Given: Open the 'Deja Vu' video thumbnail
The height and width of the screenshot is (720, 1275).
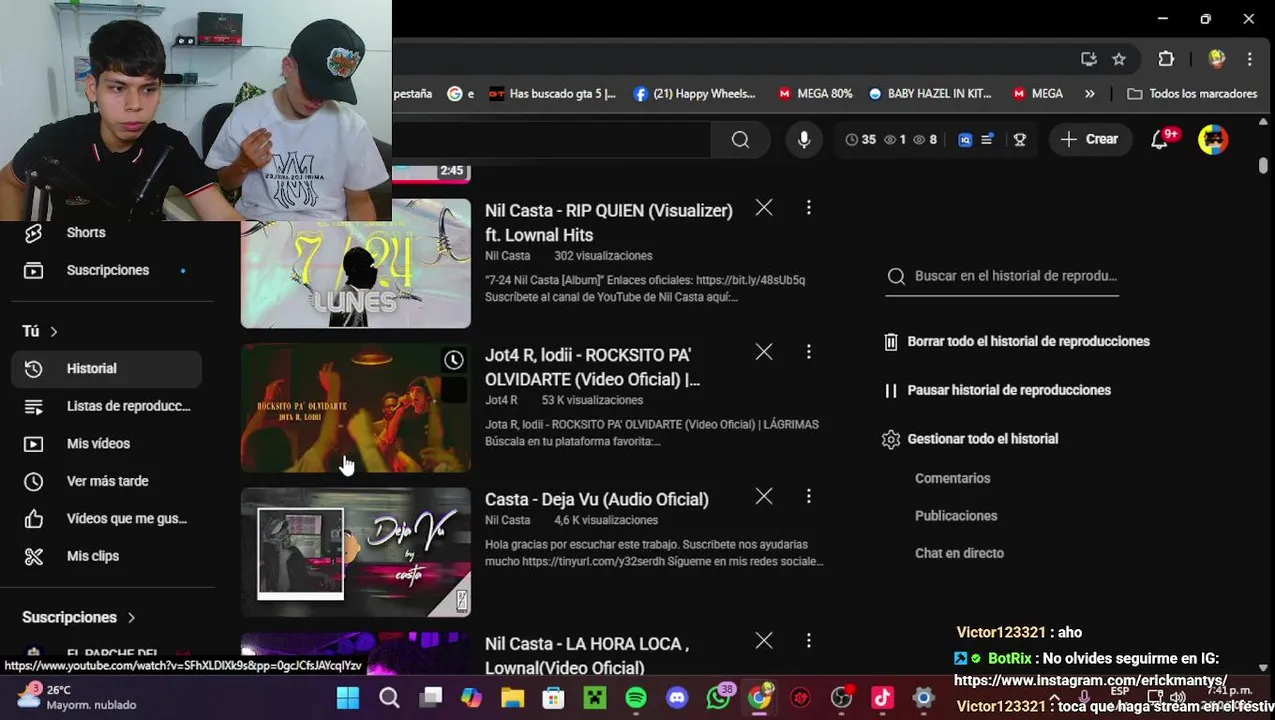Looking at the screenshot, I should [355, 552].
